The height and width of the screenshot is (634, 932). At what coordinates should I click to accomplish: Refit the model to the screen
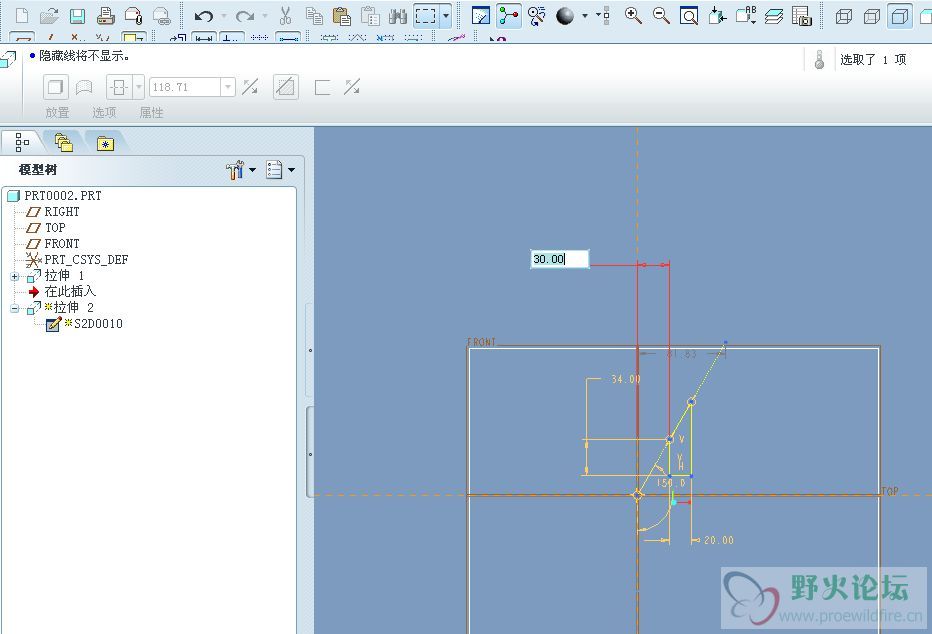[x=689, y=16]
